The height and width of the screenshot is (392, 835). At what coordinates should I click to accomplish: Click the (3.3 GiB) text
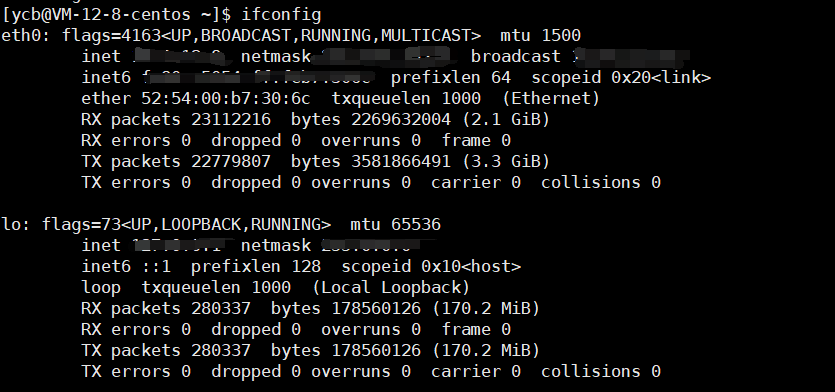[x=506, y=161]
